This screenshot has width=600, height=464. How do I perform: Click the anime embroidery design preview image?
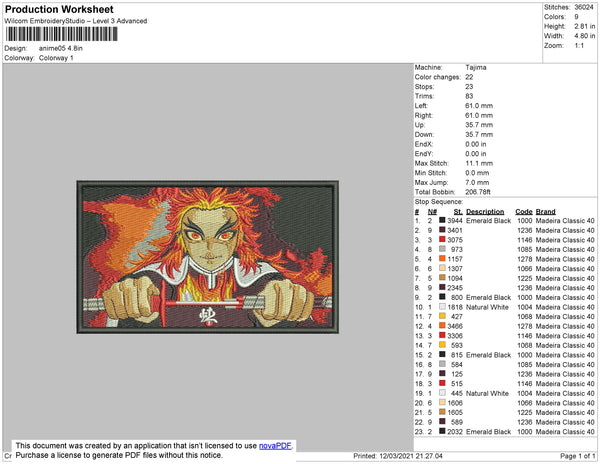(207, 257)
